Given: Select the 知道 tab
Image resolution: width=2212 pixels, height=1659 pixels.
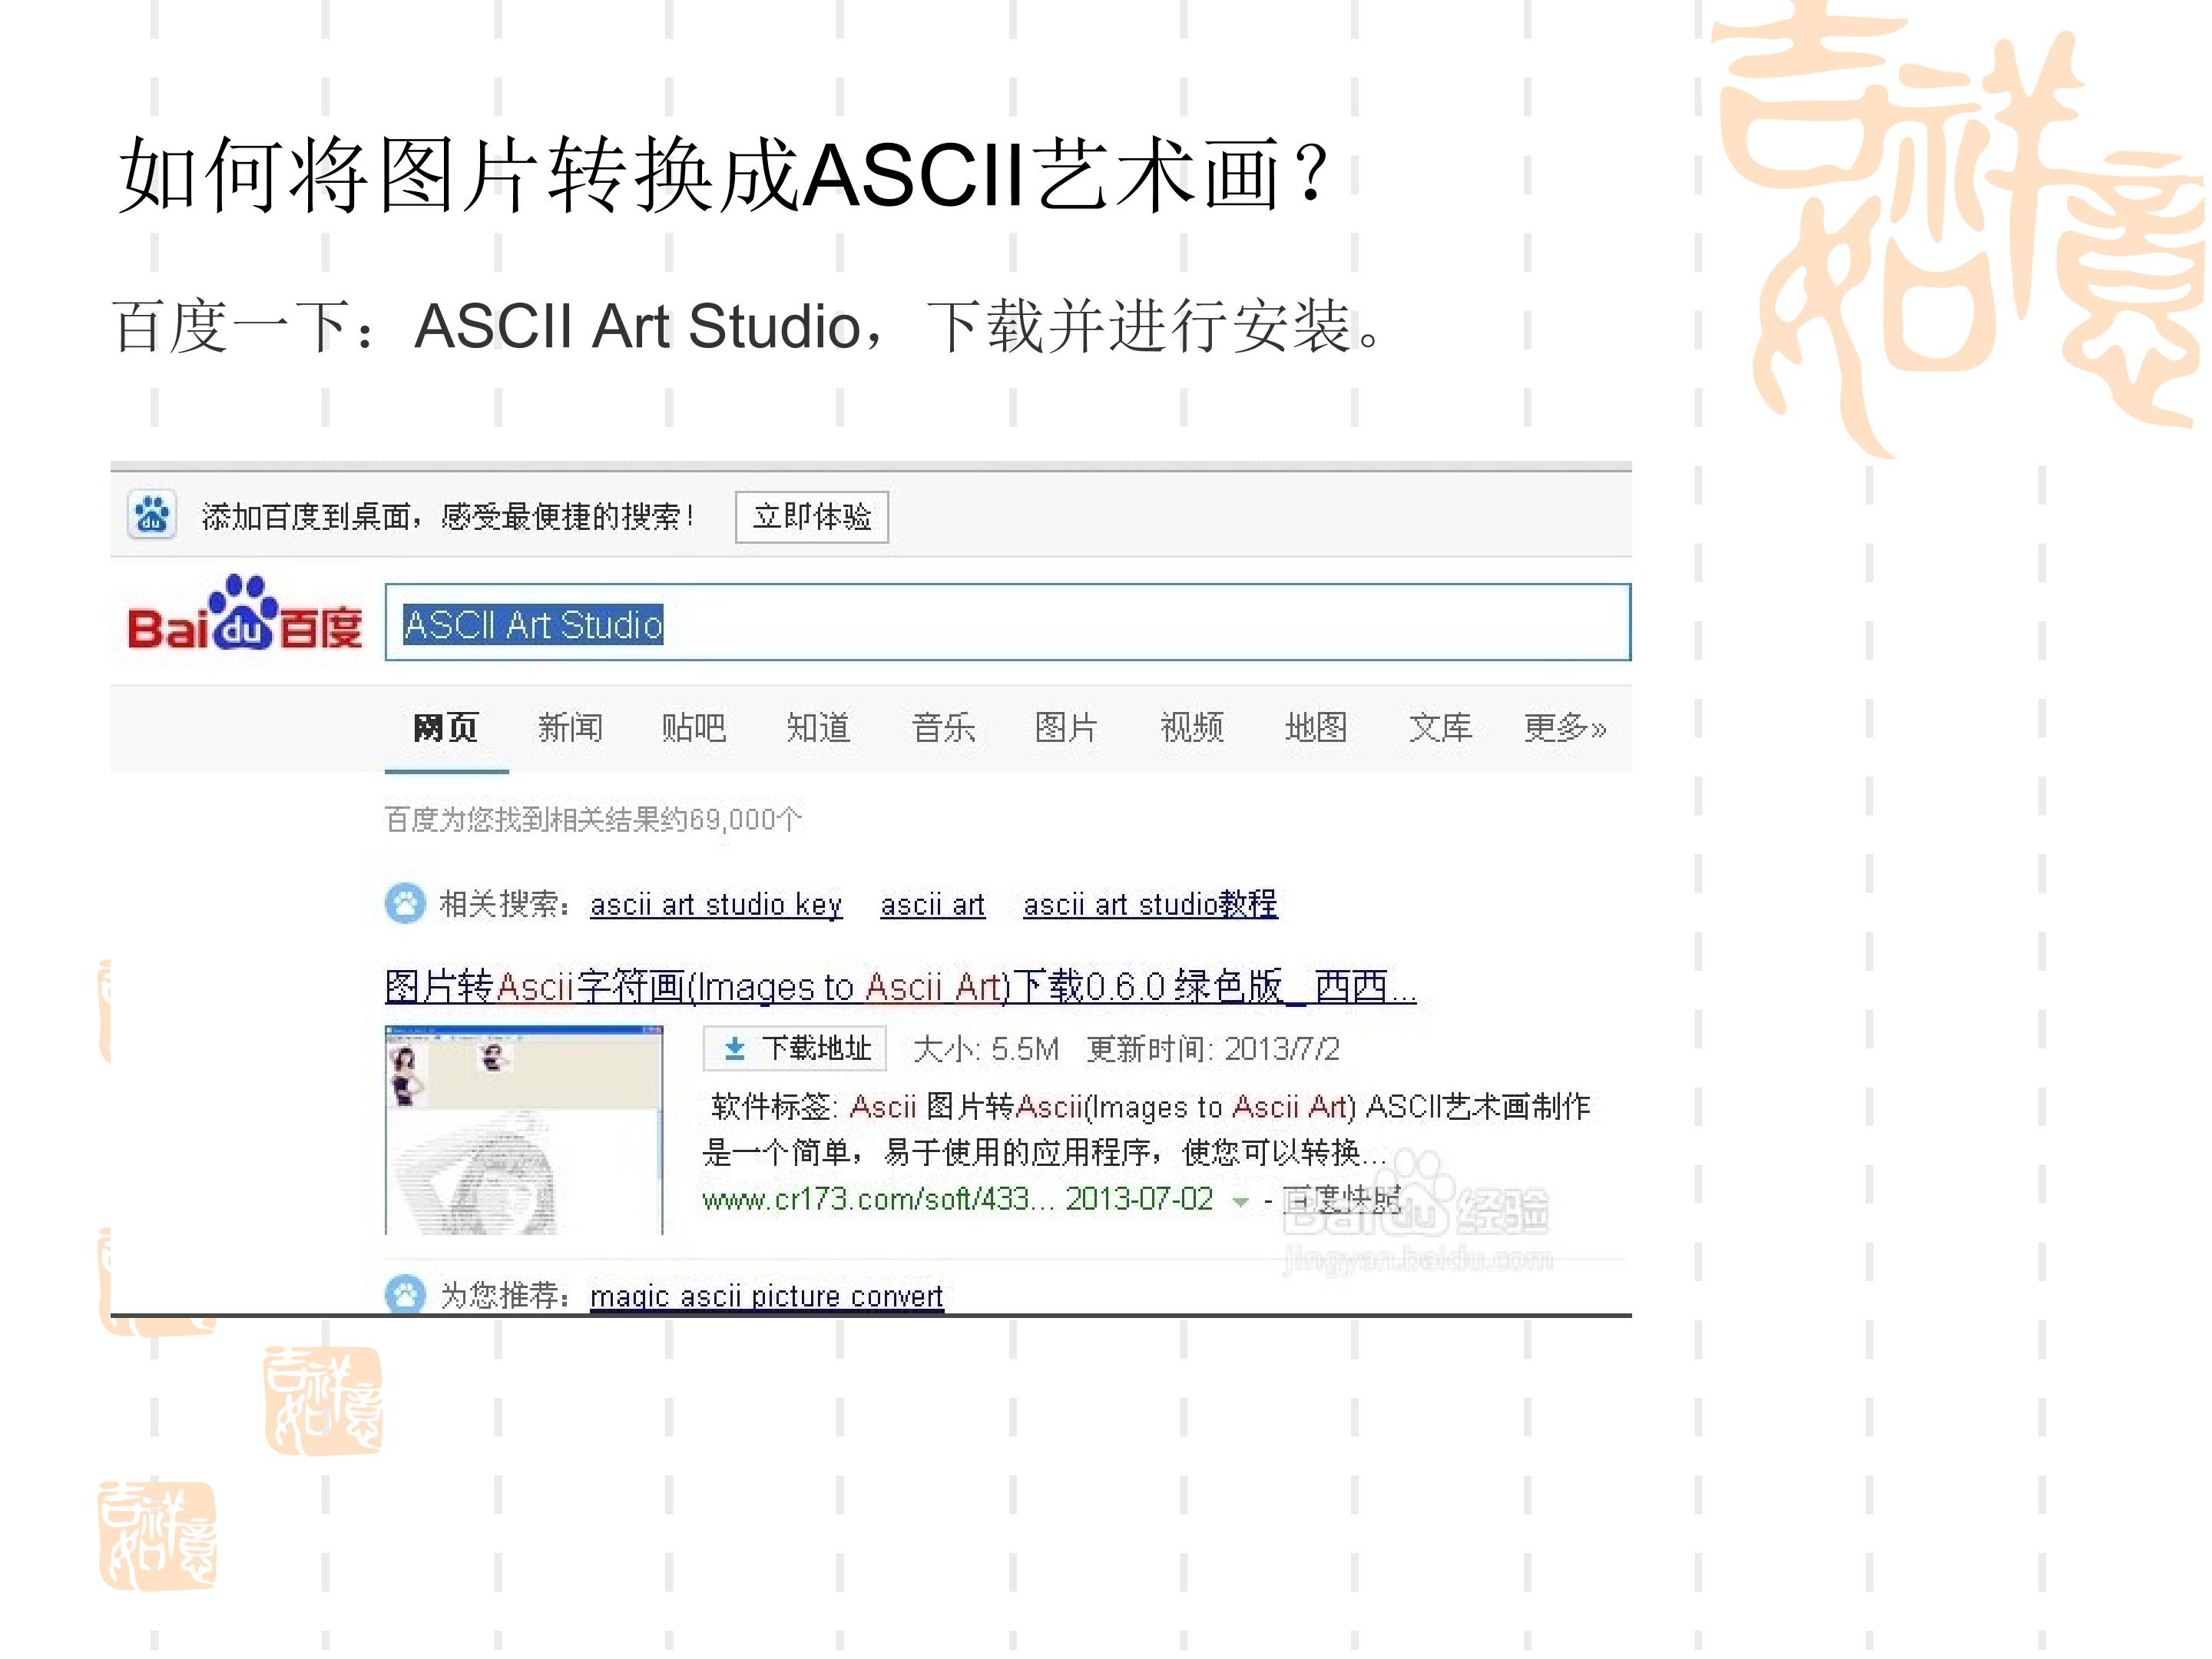Looking at the screenshot, I should [818, 727].
